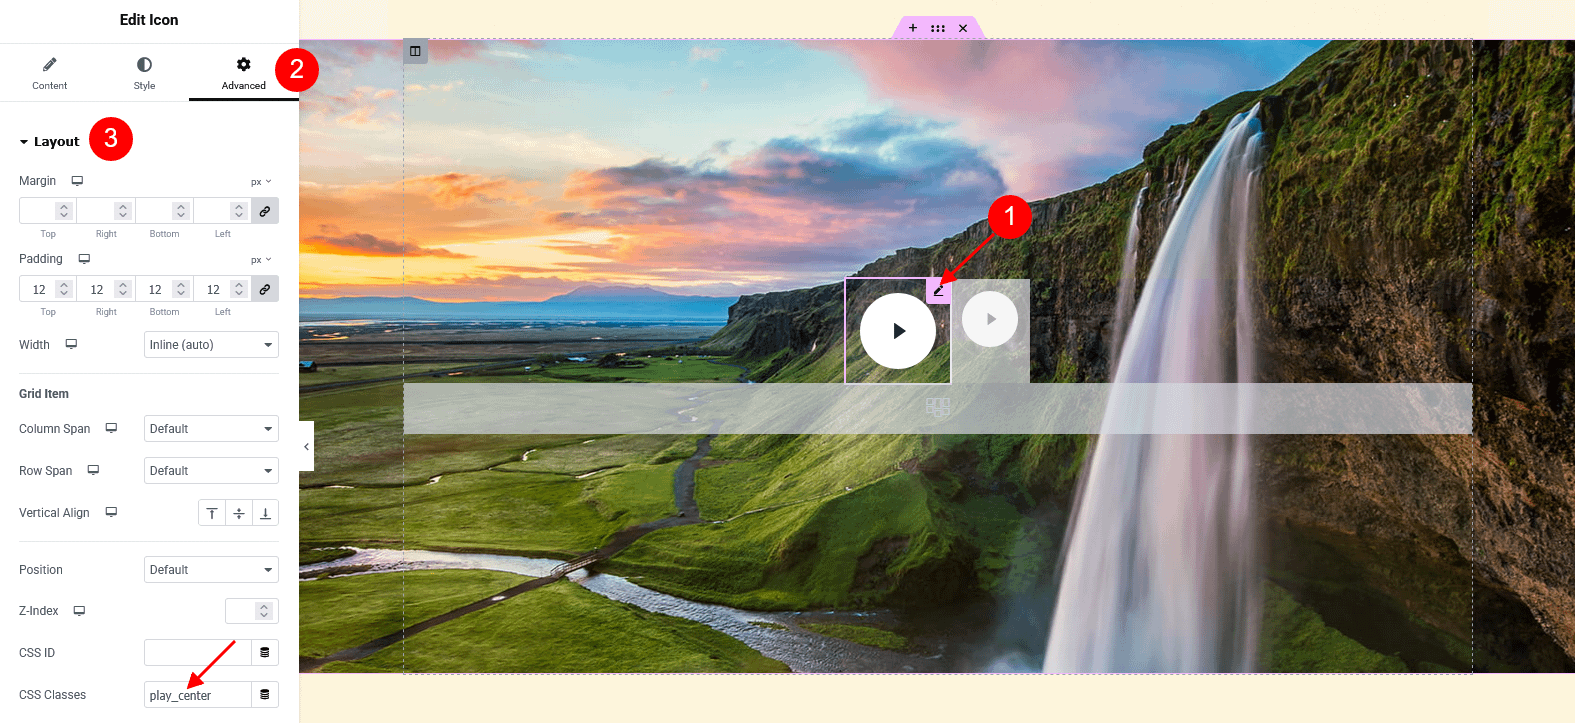Click the Grid Item heading
This screenshot has width=1575, height=723.
tap(44, 394)
